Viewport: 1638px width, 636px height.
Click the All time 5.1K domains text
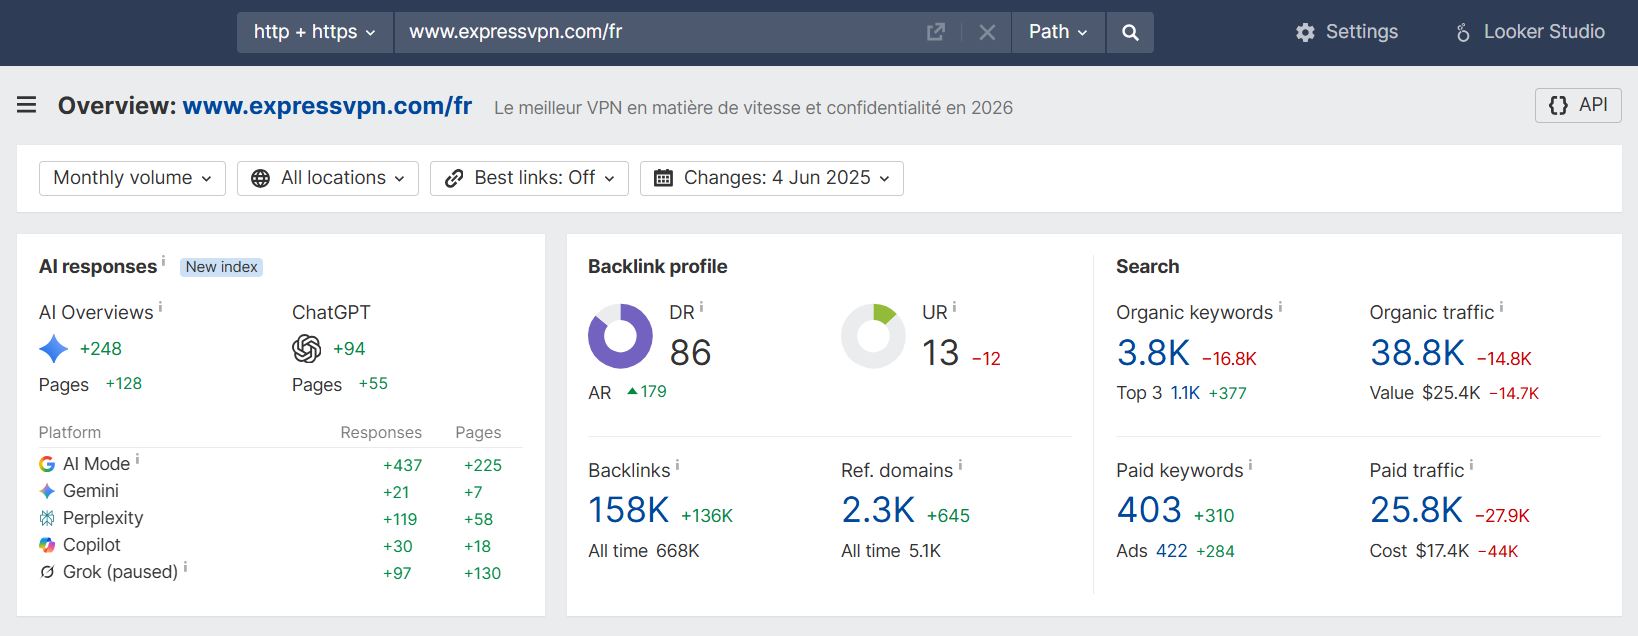pyautogui.click(x=891, y=551)
